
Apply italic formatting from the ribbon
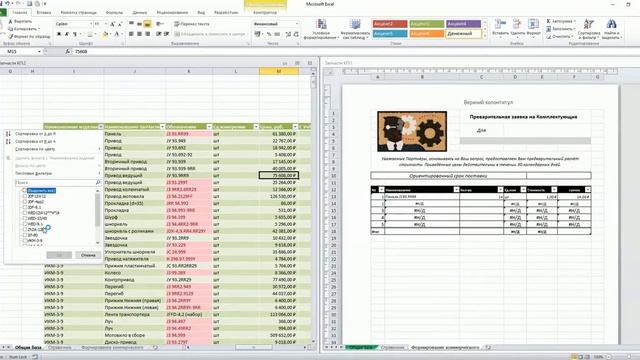[67, 34]
